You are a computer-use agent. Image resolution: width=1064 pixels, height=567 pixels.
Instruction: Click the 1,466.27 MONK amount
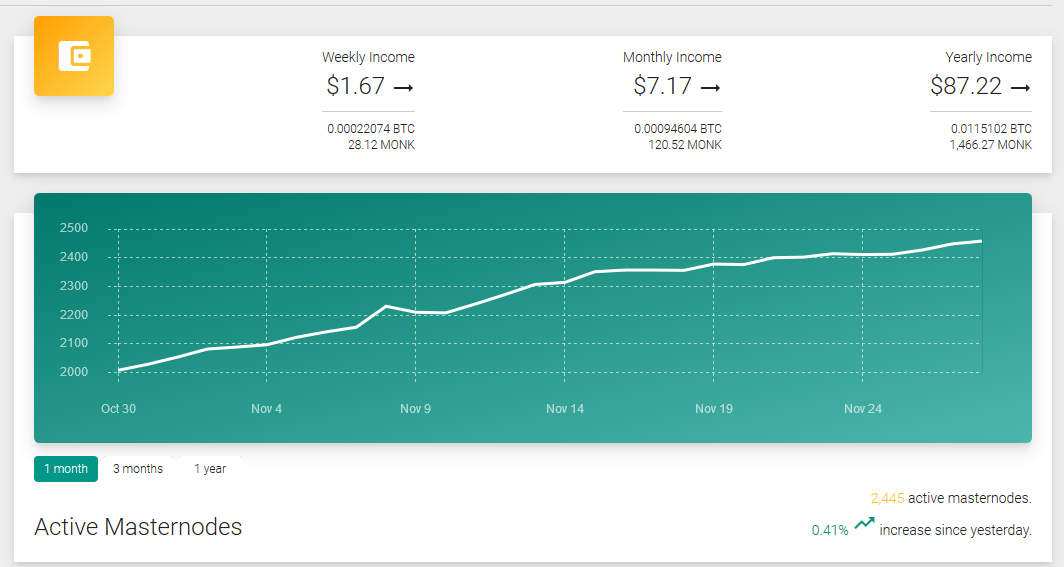click(x=990, y=144)
